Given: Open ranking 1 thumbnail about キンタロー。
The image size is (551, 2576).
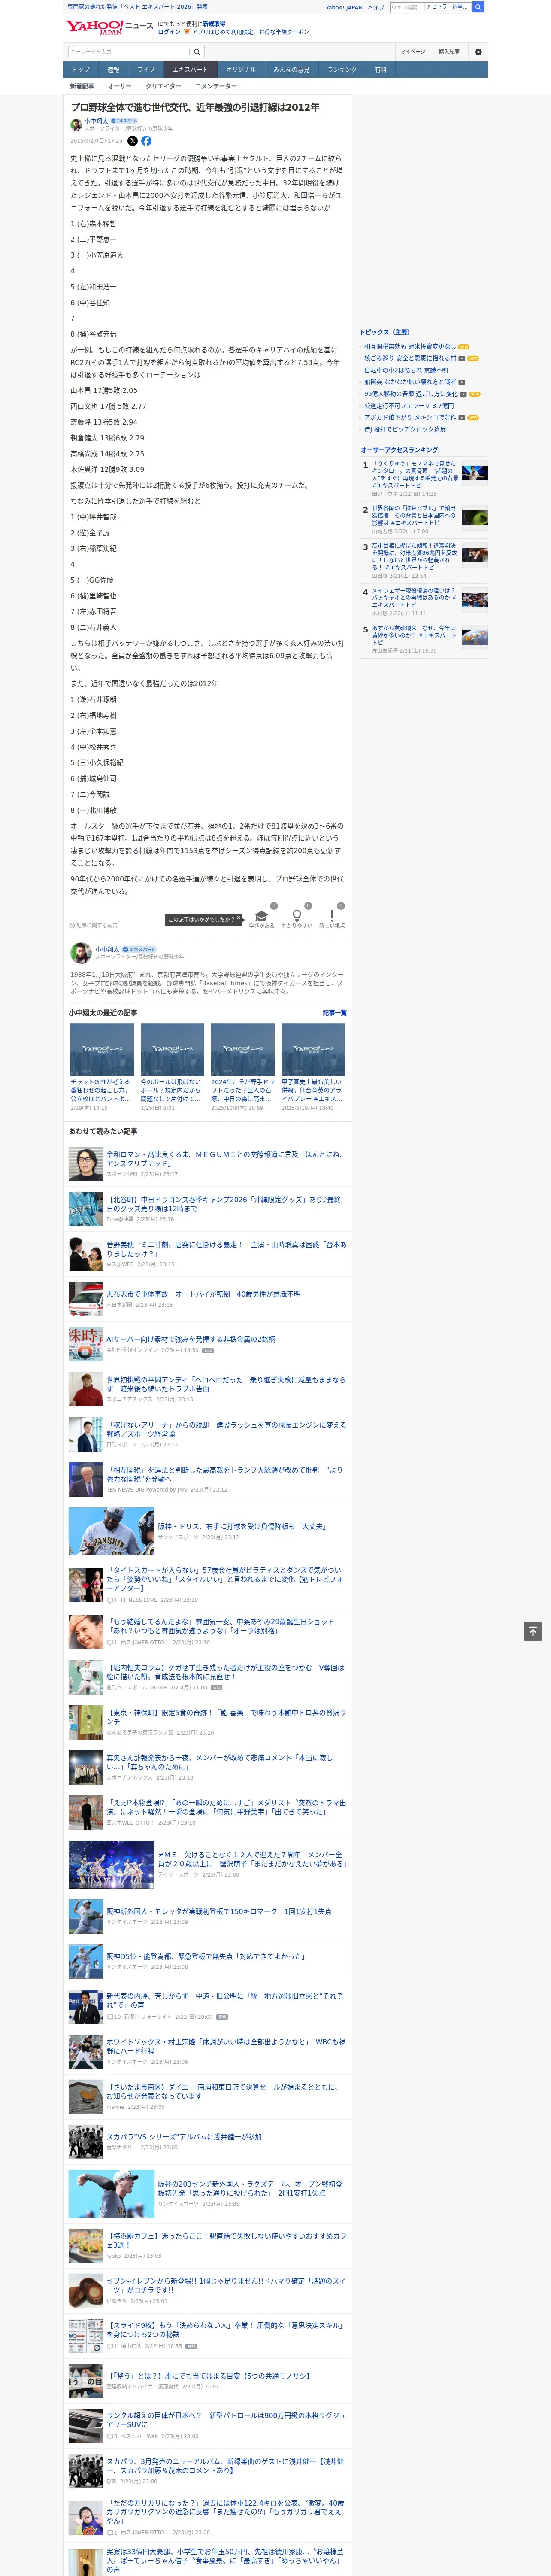Looking at the screenshot, I should pos(475,473).
